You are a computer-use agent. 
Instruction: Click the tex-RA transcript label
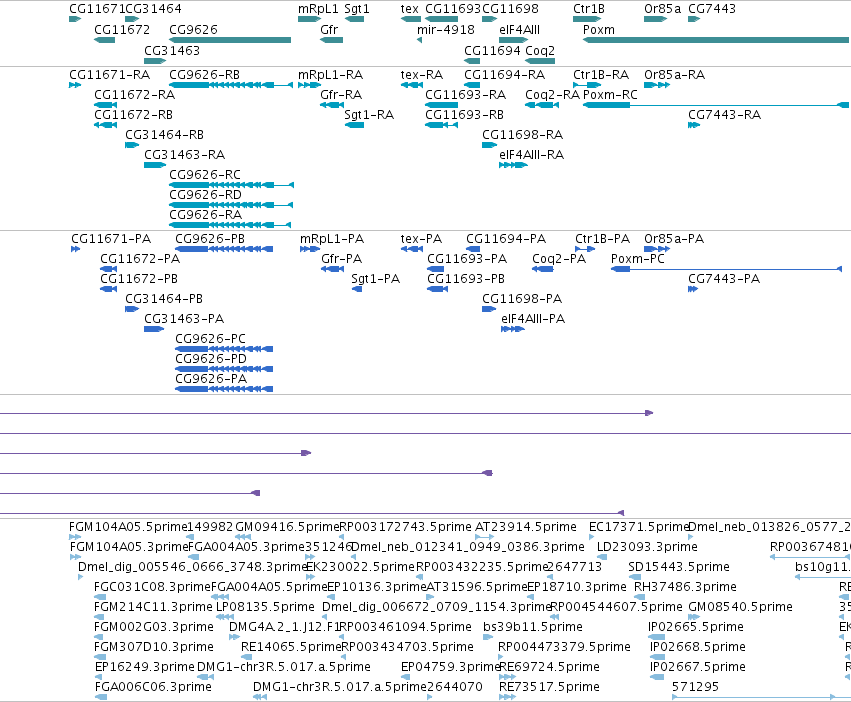point(422,74)
